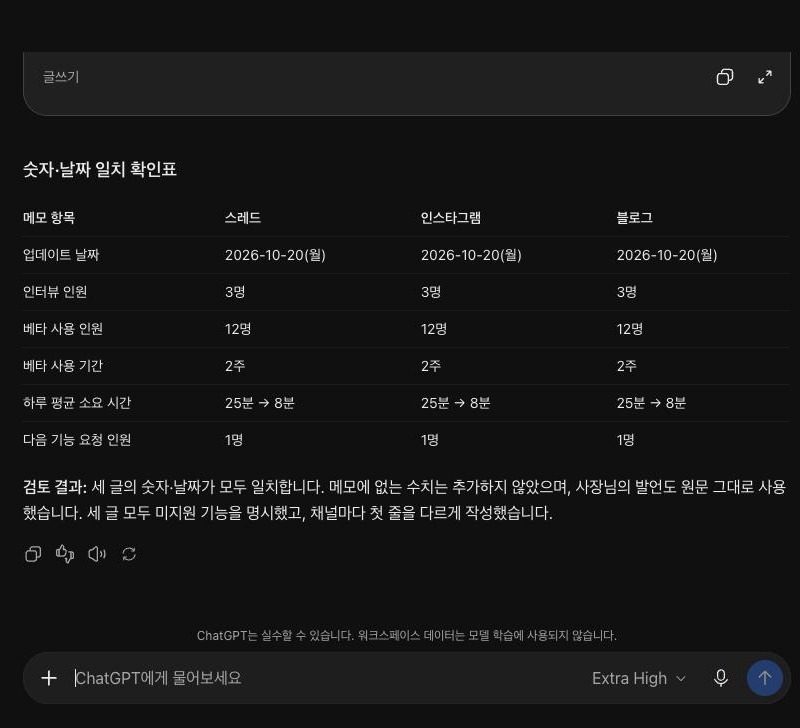Click 인스타그램 '1명' in 다음 기능 요청 row
The width and height of the screenshot is (800, 728).
[x=430, y=440]
